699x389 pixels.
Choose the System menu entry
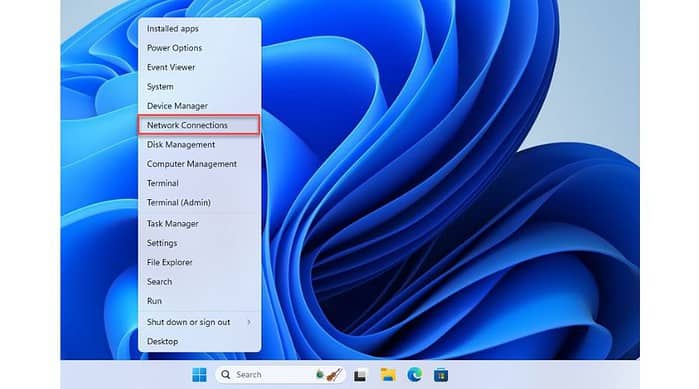tap(199, 86)
